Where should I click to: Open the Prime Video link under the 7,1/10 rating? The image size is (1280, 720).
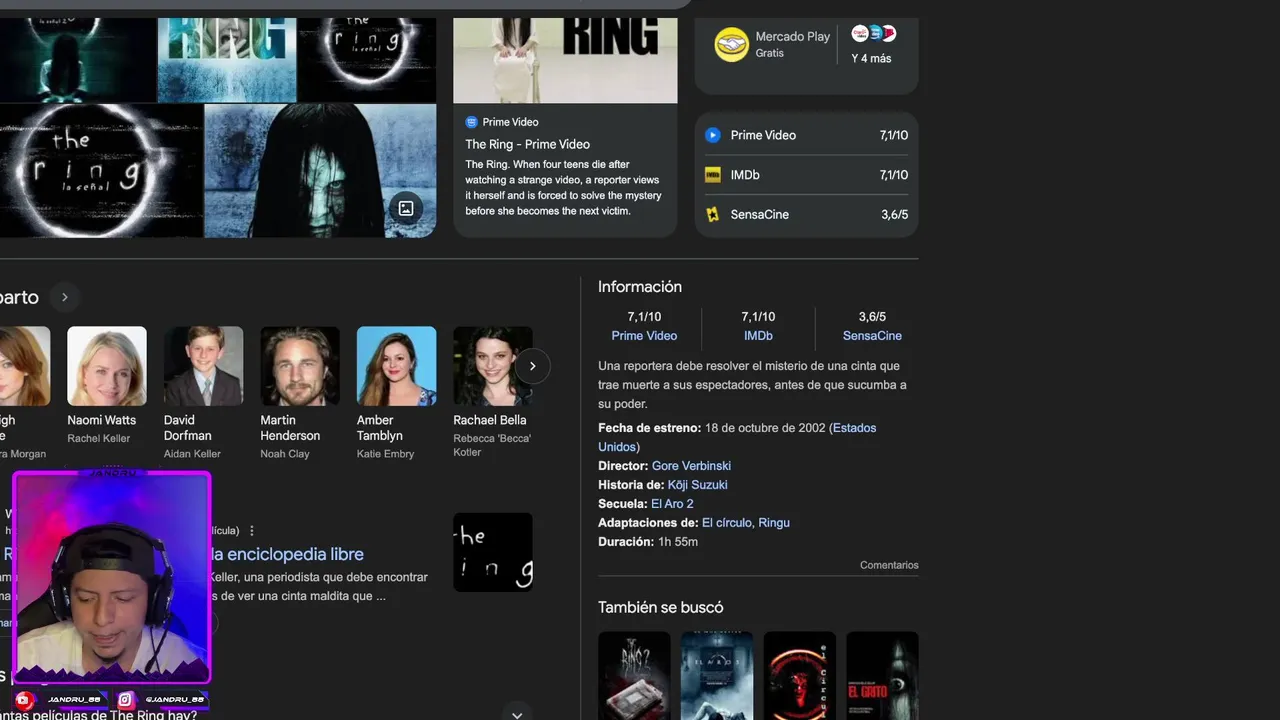(644, 336)
